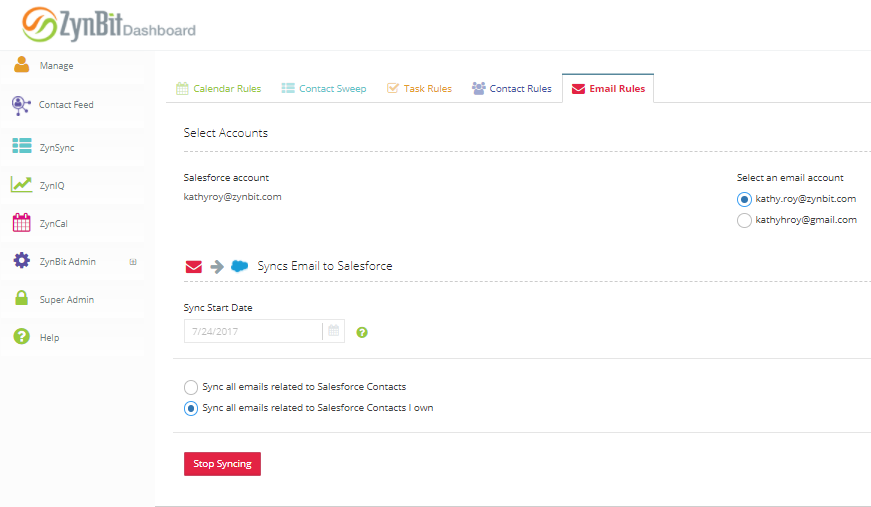Open the Contact Rules tab
This screenshot has height=507, width=871.
tap(512, 88)
